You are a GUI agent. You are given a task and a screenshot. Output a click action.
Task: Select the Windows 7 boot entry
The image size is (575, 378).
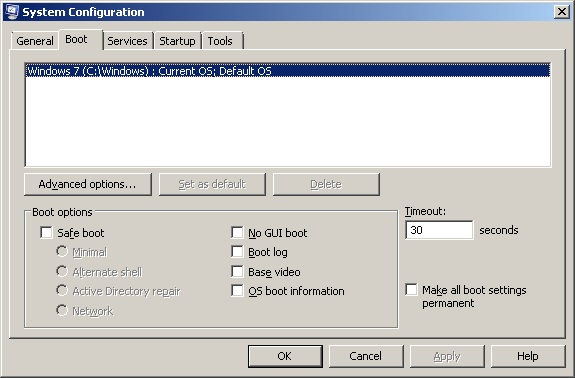[288, 71]
